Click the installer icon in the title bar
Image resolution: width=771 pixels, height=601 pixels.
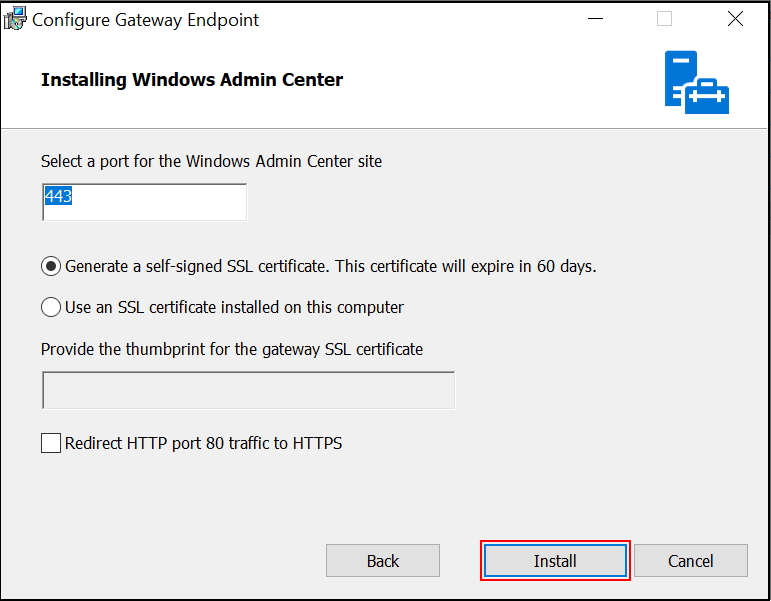coord(15,19)
